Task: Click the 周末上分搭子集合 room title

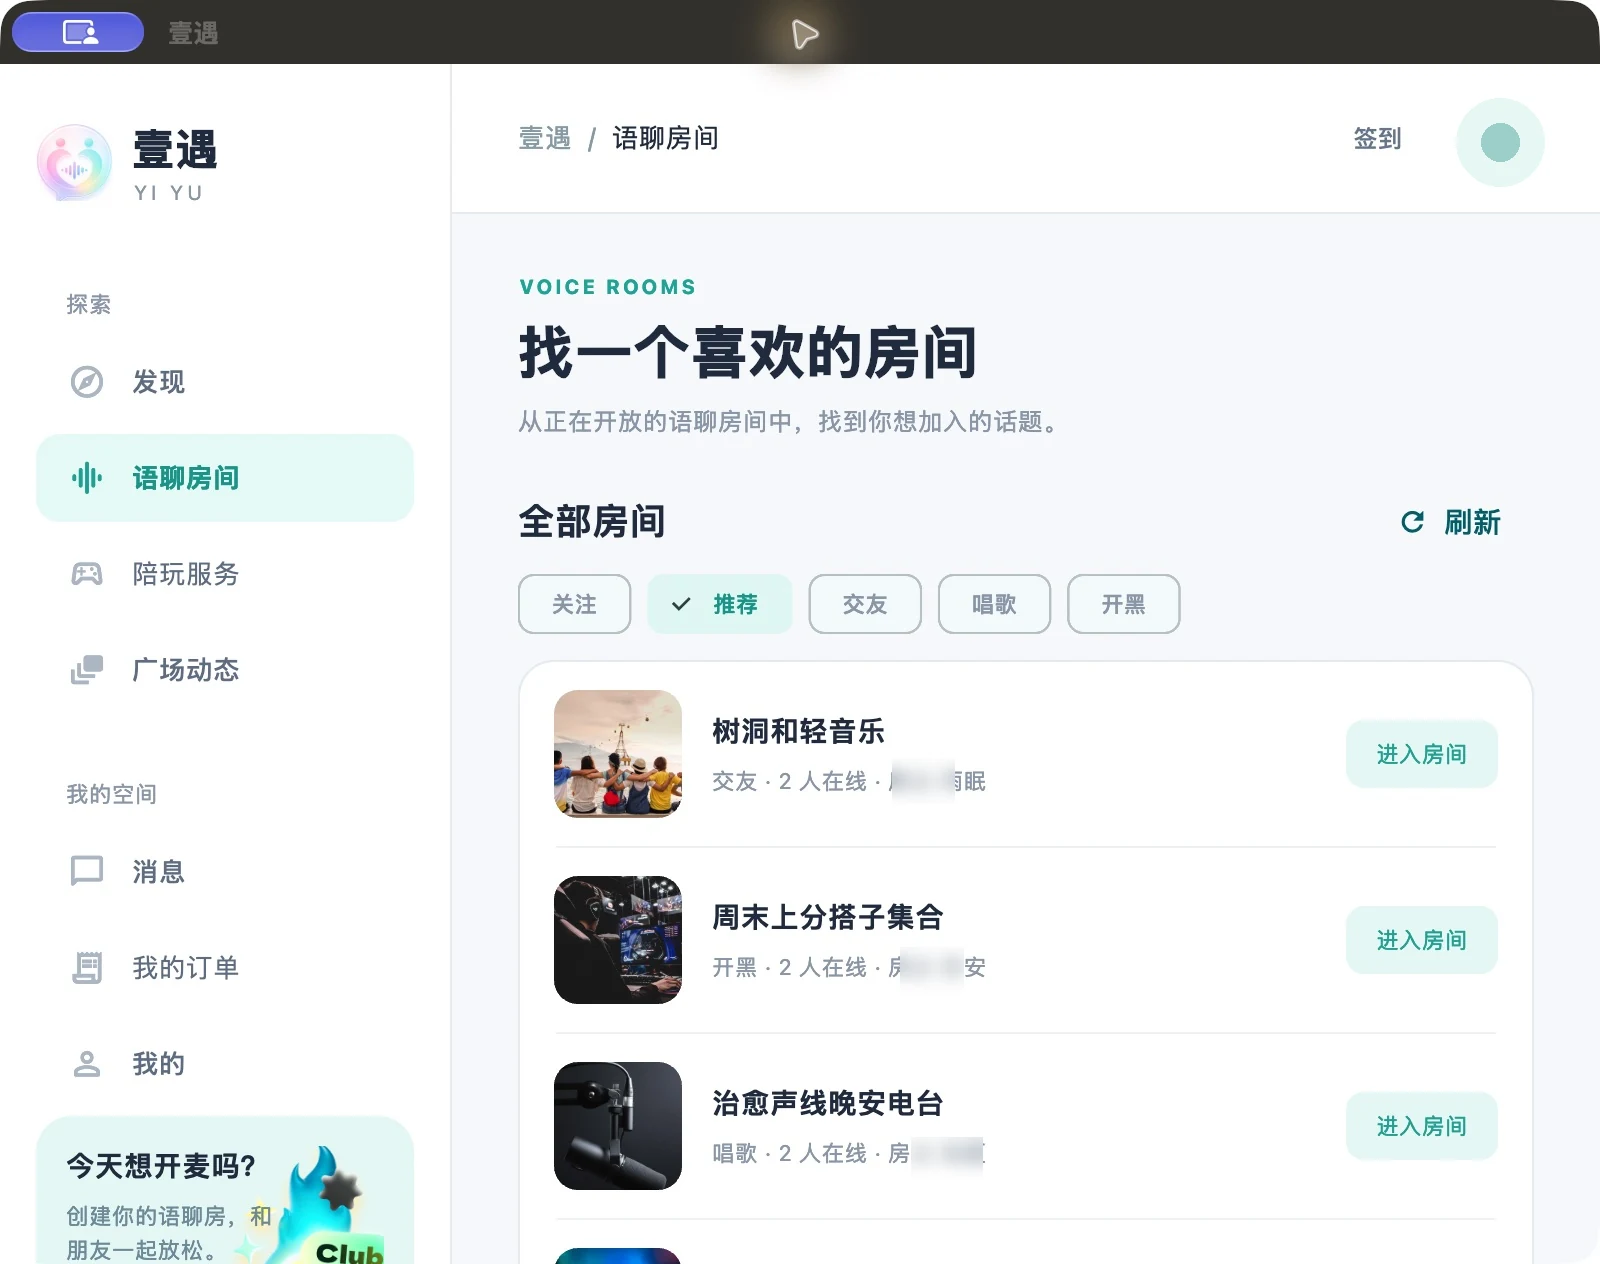Action: [828, 917]
